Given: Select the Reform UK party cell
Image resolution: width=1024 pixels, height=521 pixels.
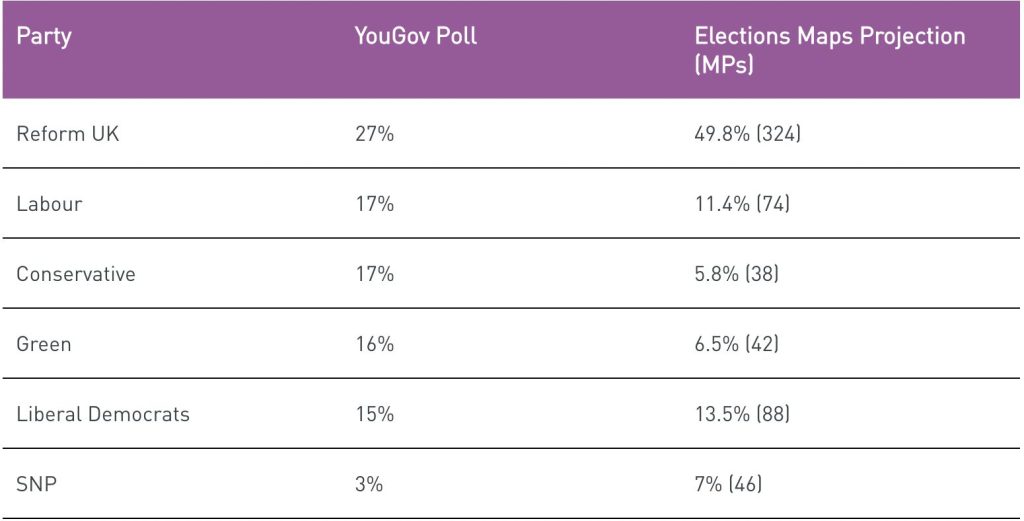Looking at the screenshot, I should point(67,133).
